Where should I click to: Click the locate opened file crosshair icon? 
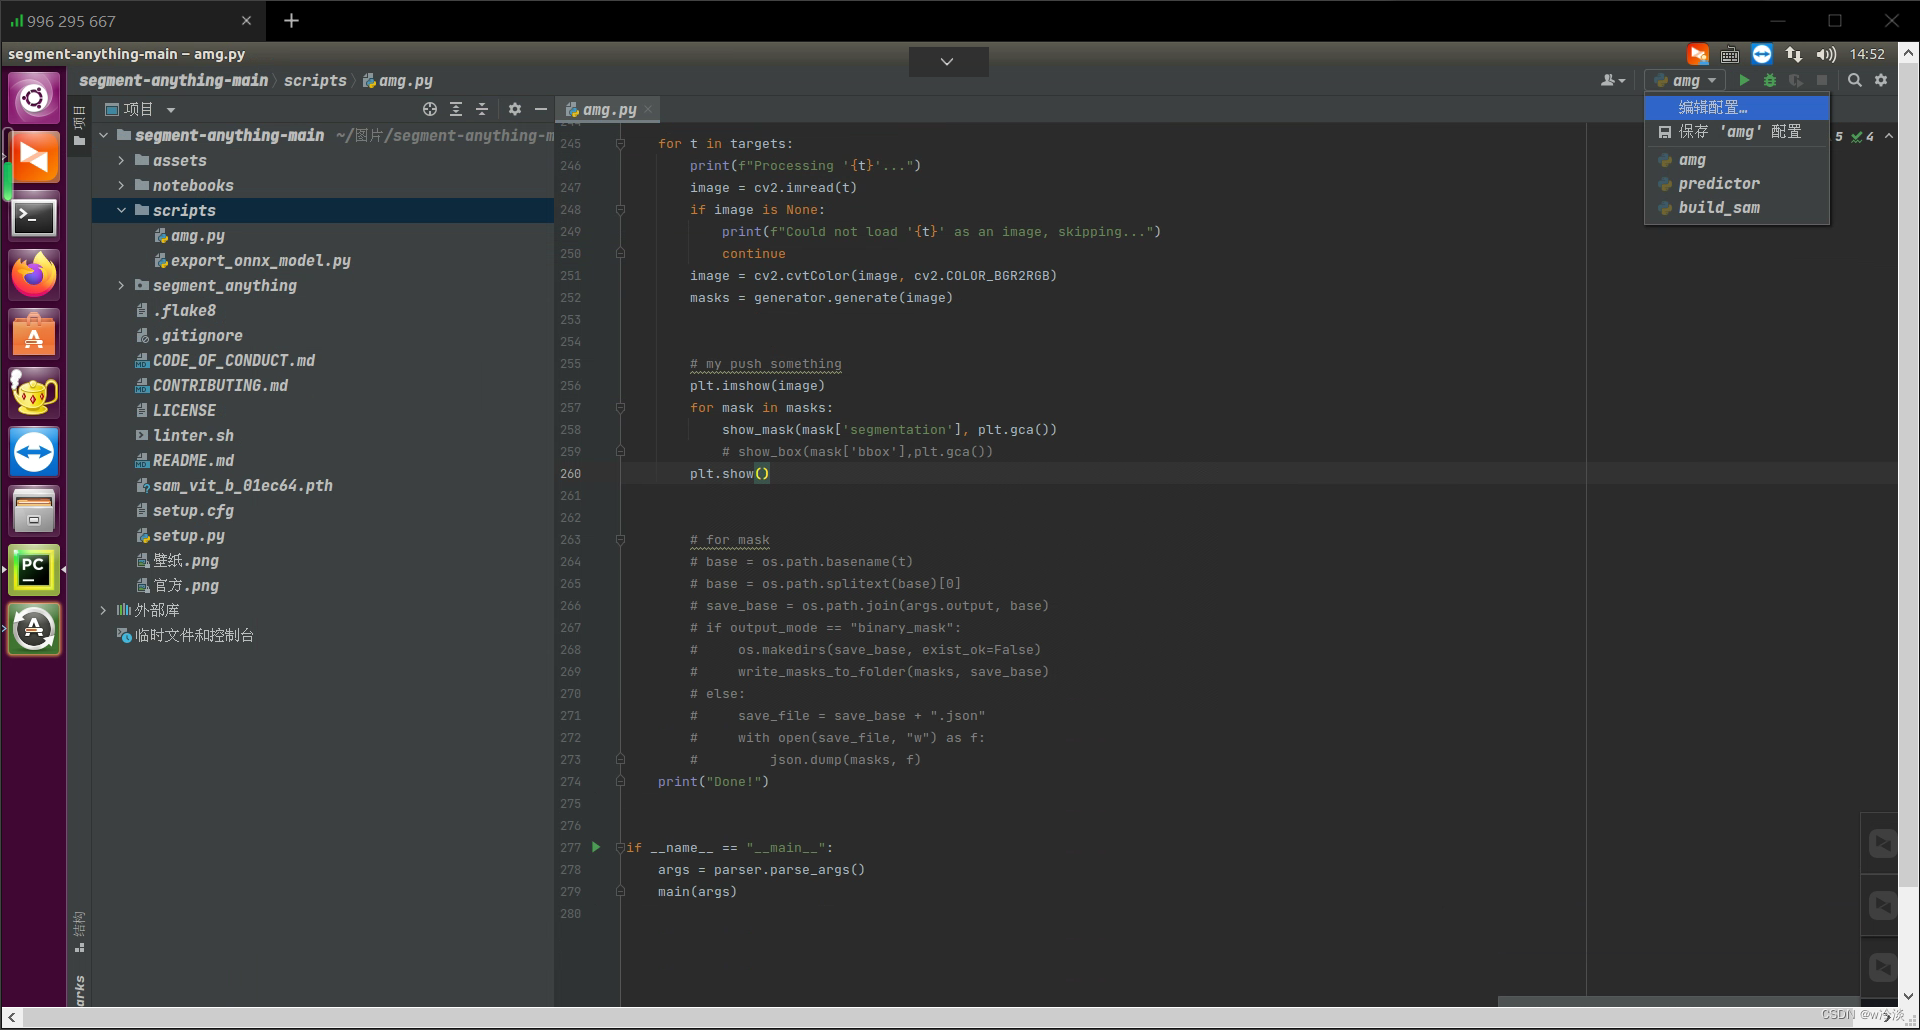pyautogui.click(x=430, y=109)
